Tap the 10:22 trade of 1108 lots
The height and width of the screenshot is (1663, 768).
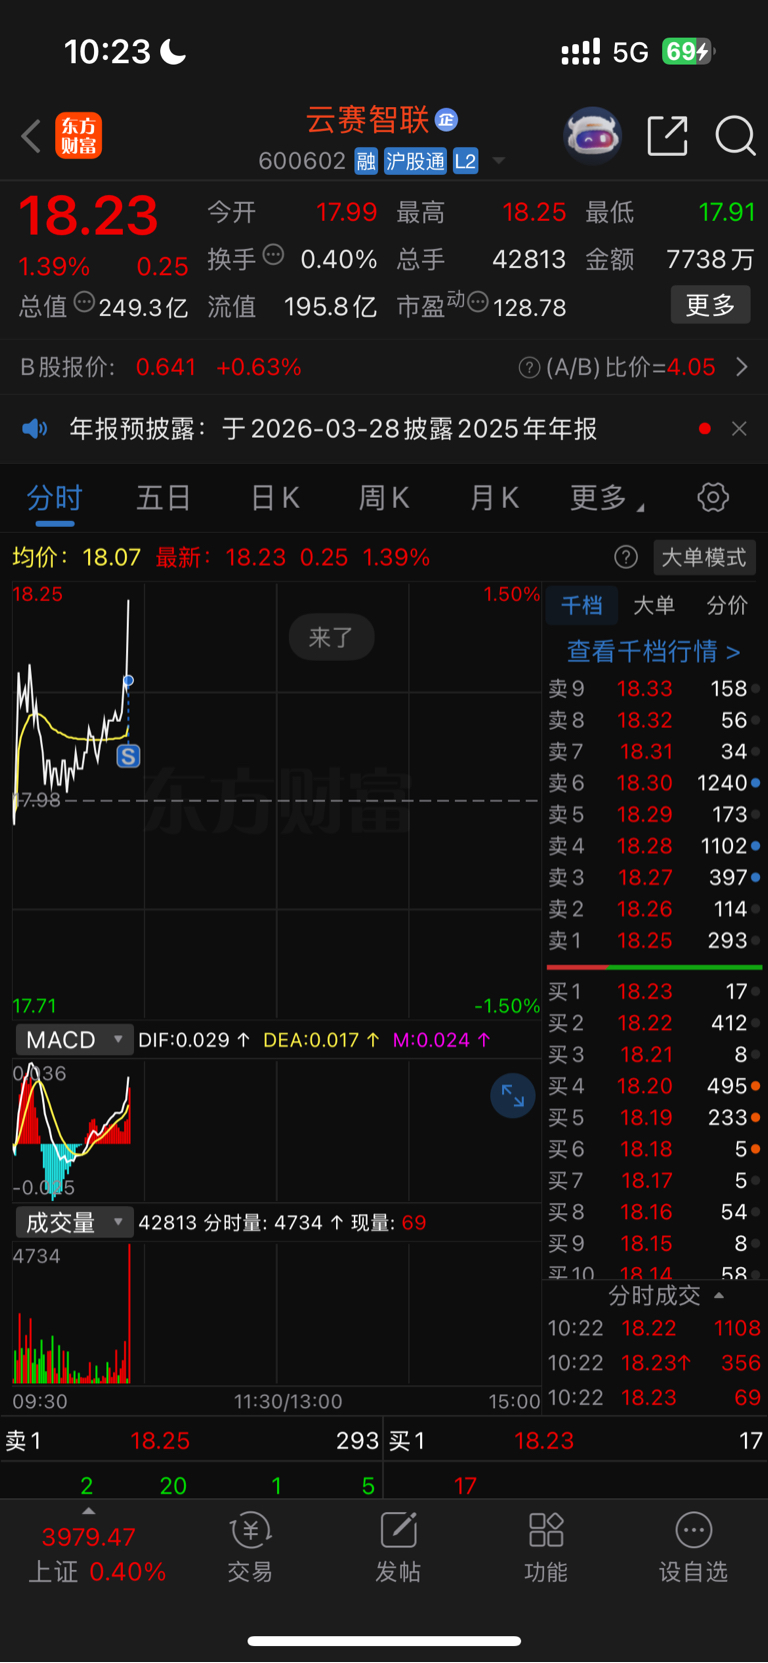point(654,1328)
